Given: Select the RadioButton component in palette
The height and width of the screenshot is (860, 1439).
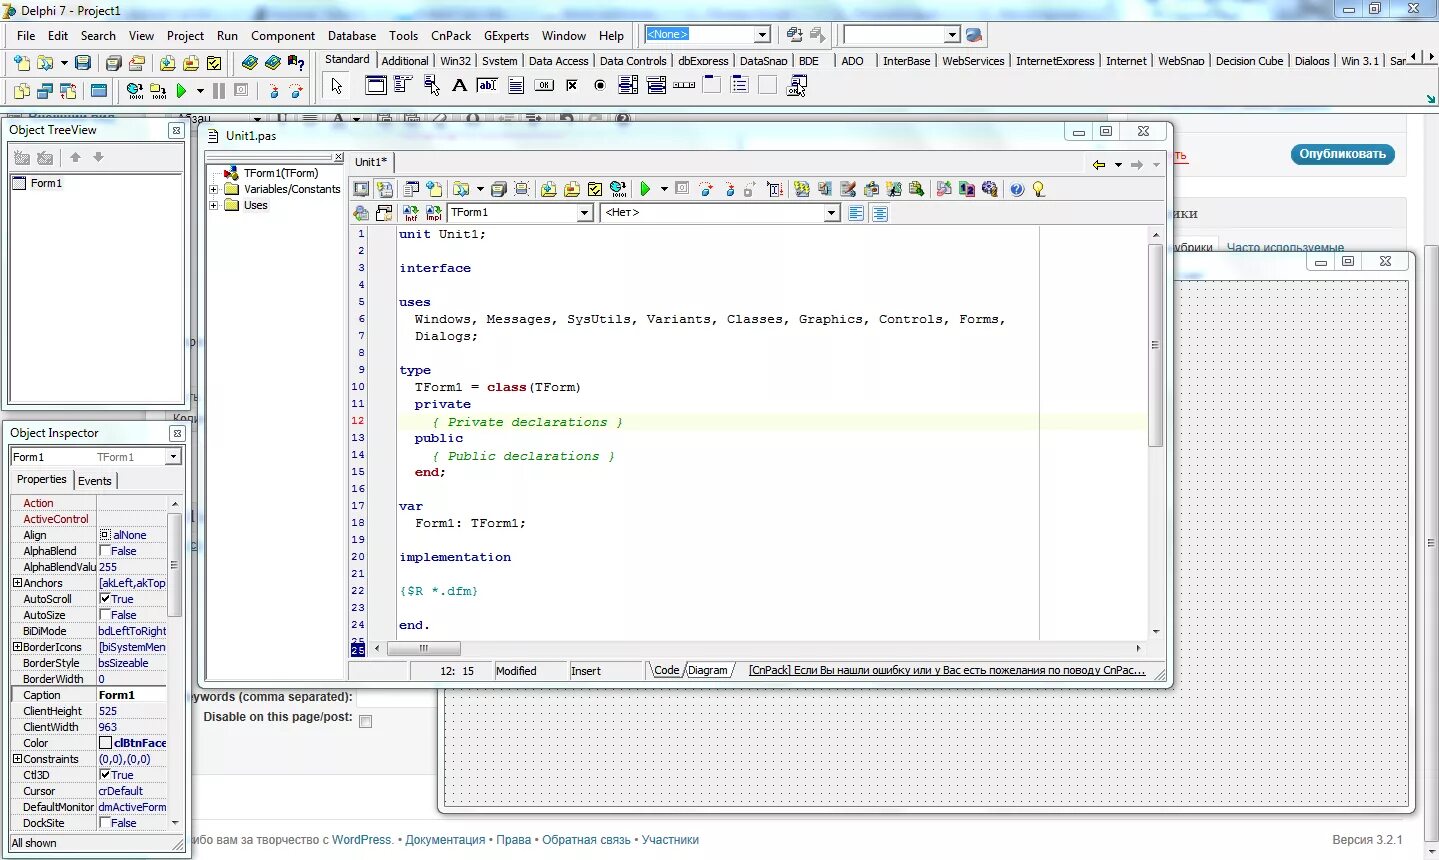Looking at the screenshot, I should coord(600,86).
